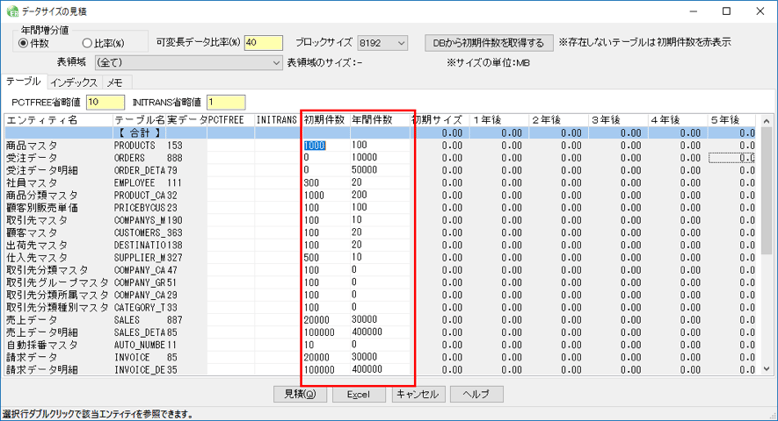Select the 比率(%) radio button

pyautogui.click(x=87, y=43)
